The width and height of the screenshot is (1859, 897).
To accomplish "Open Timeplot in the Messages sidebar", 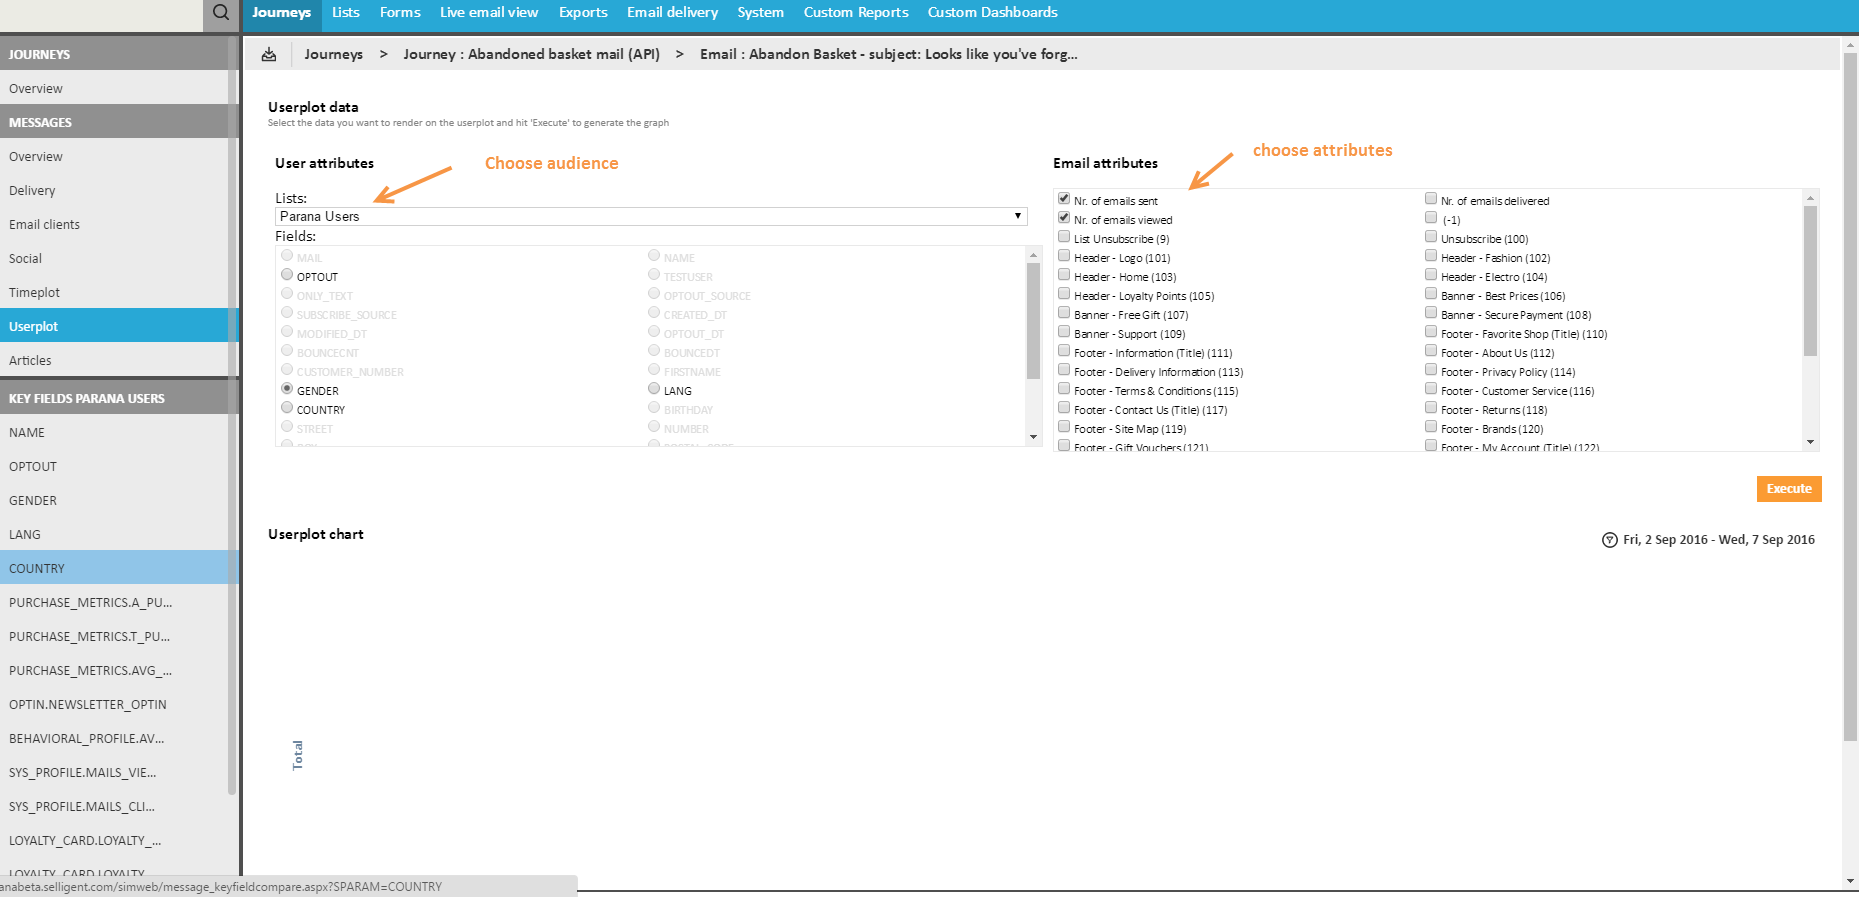I will click(35, 293).
